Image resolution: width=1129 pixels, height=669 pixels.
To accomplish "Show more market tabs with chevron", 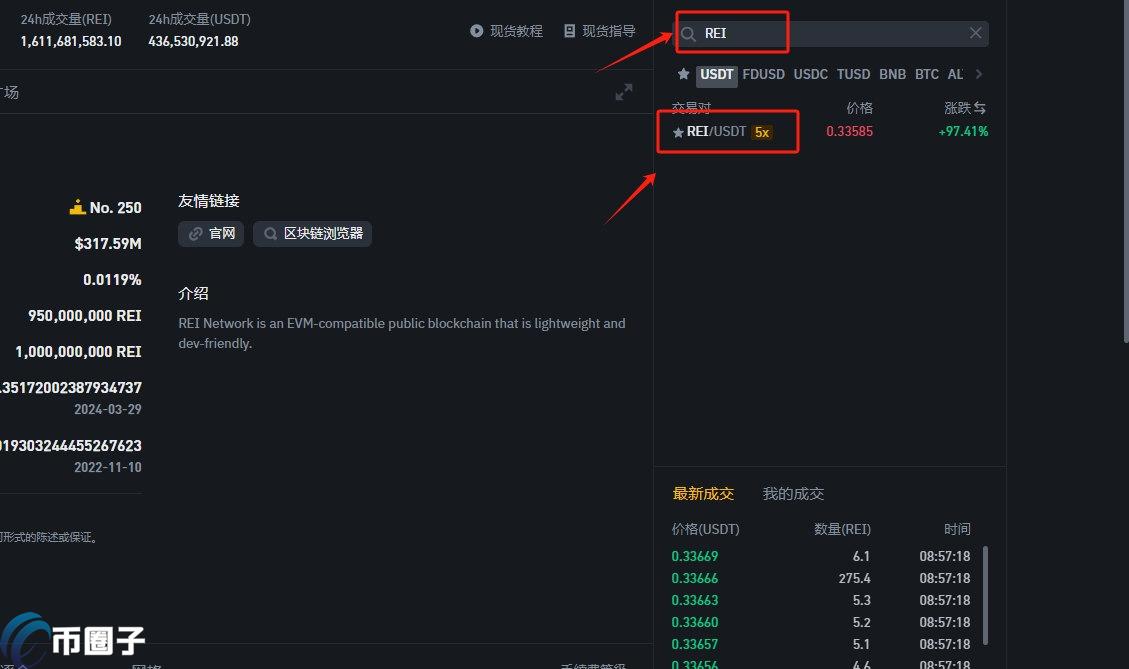I will coord(979,74).
